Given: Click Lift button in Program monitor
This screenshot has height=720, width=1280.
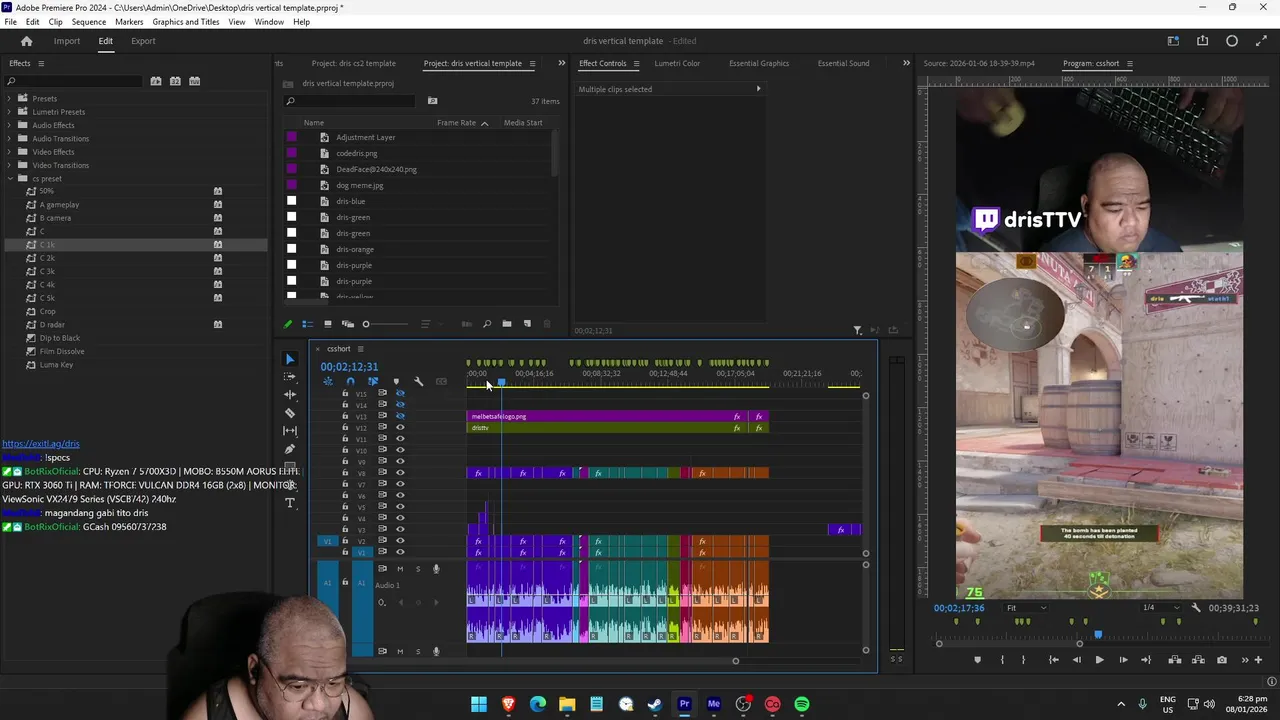Looking at the screenshot, I should point(1175,660).
